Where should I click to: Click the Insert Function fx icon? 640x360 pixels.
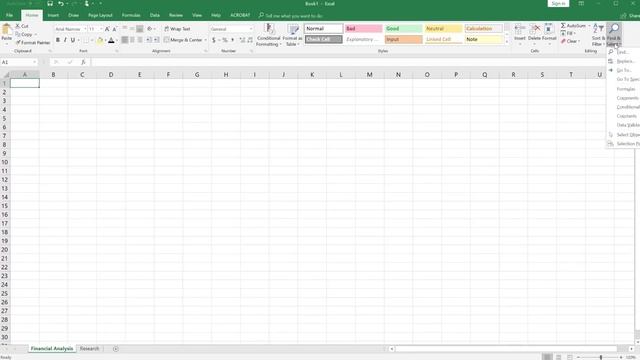[83, 62]
